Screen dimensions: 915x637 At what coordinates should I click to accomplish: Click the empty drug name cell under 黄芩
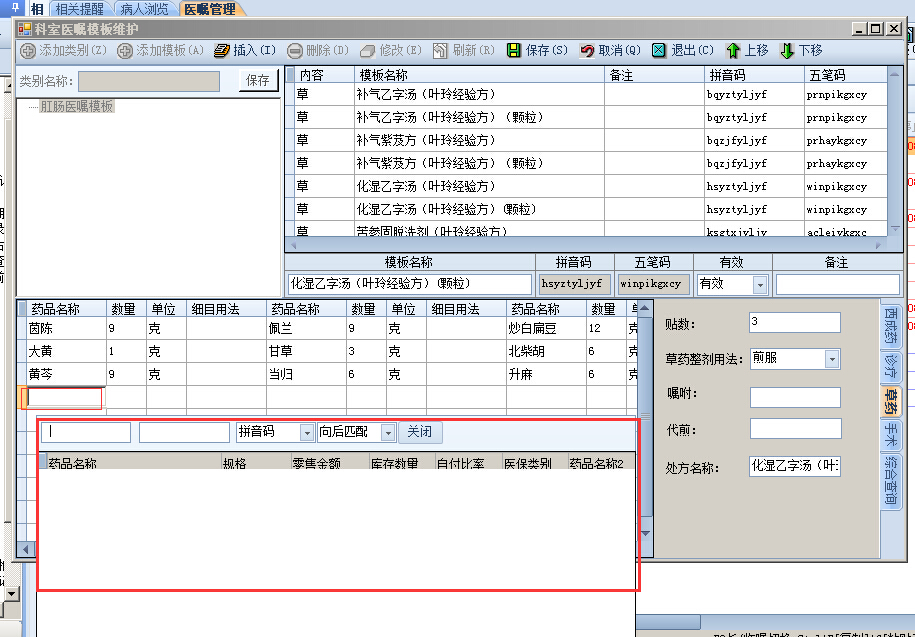[63, 398]
